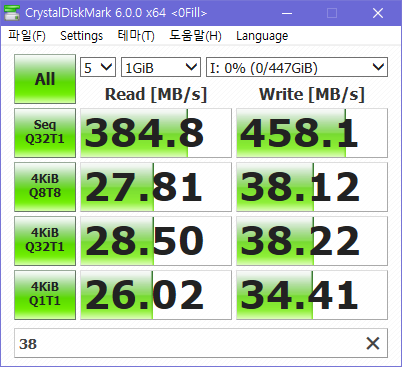The height and width of the screenshot is (367, 402).
Task: Select the 4KiB Q32T1 write result 38.22
Action: point(312,241)
